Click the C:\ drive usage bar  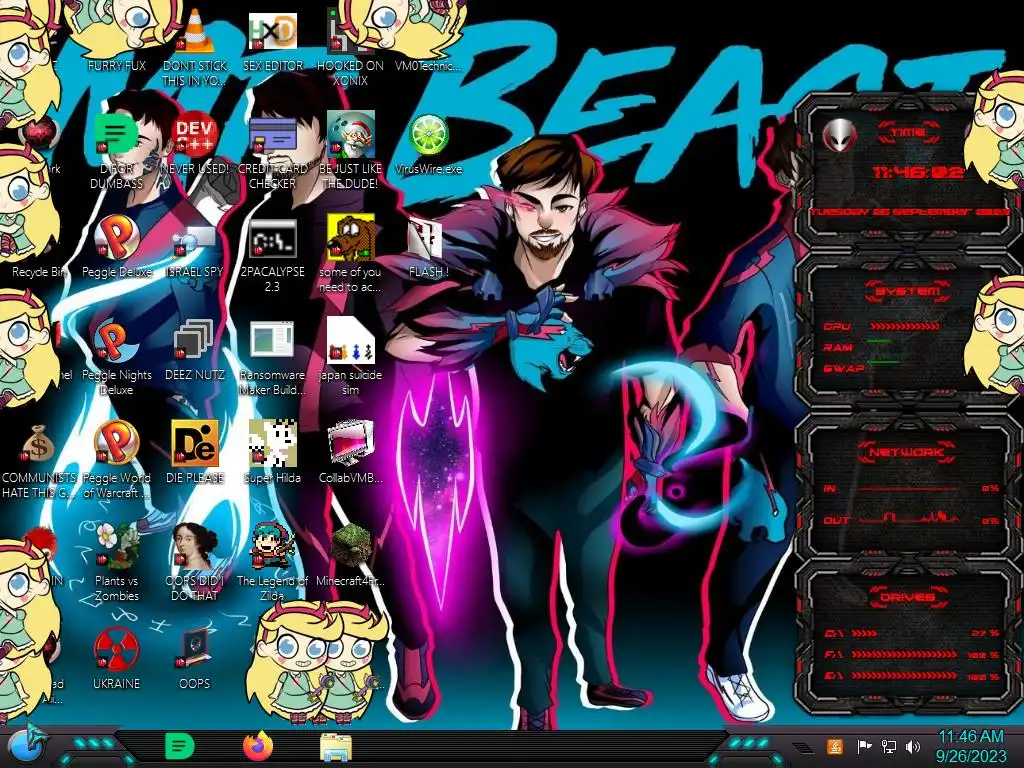(864, 633)
